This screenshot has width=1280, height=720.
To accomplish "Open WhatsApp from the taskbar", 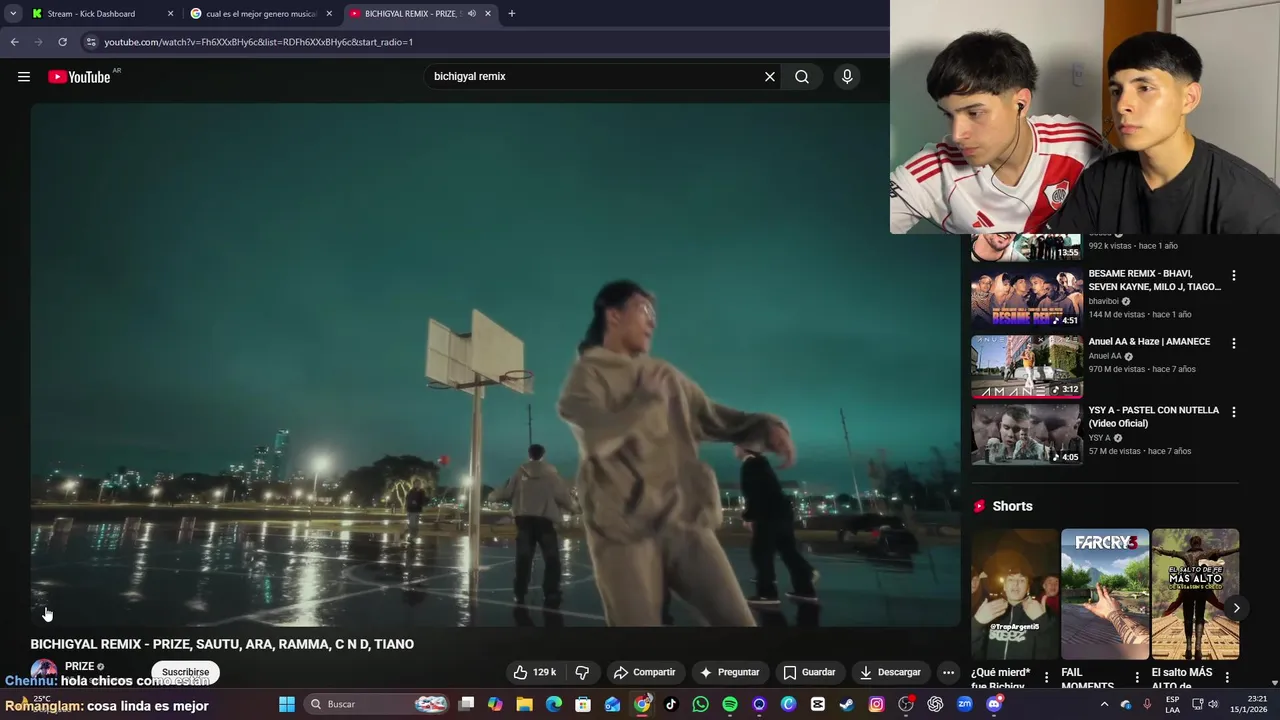I will tap(700, 704).
